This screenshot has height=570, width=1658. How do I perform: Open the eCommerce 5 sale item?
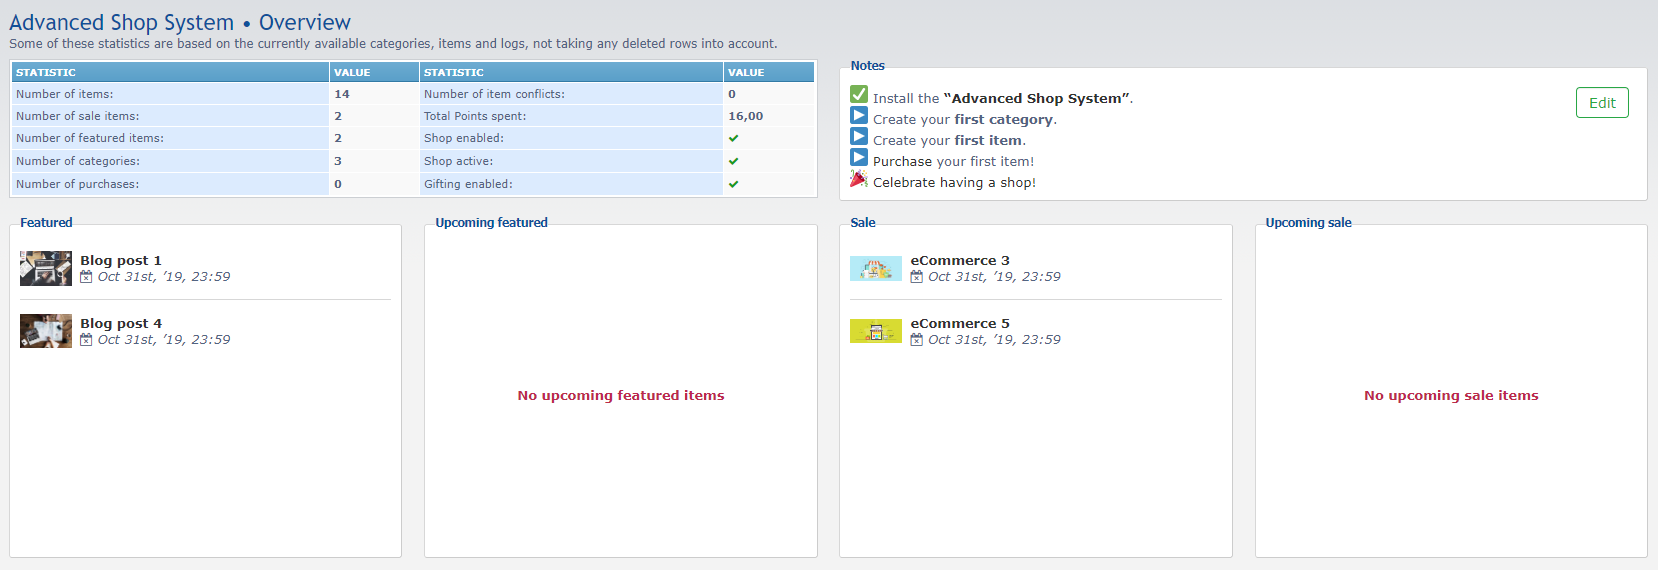coord(959,323)
